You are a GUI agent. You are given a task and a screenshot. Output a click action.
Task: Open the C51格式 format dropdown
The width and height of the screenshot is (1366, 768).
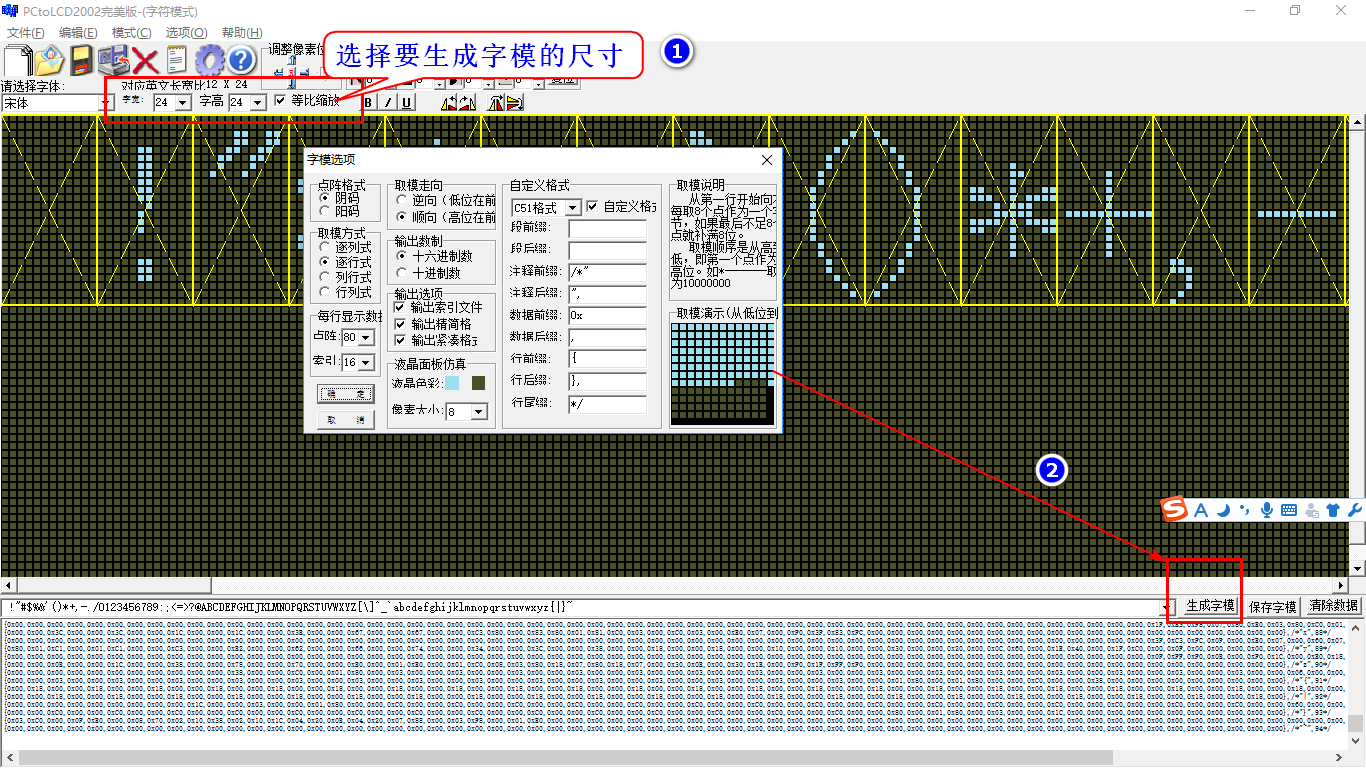point(572,208)
